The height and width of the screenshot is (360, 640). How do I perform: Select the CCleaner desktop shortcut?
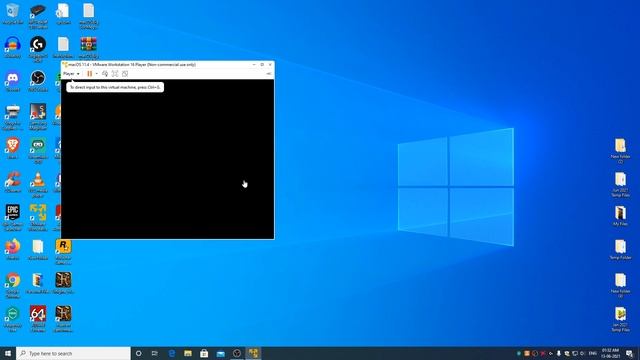pos(13,182)
